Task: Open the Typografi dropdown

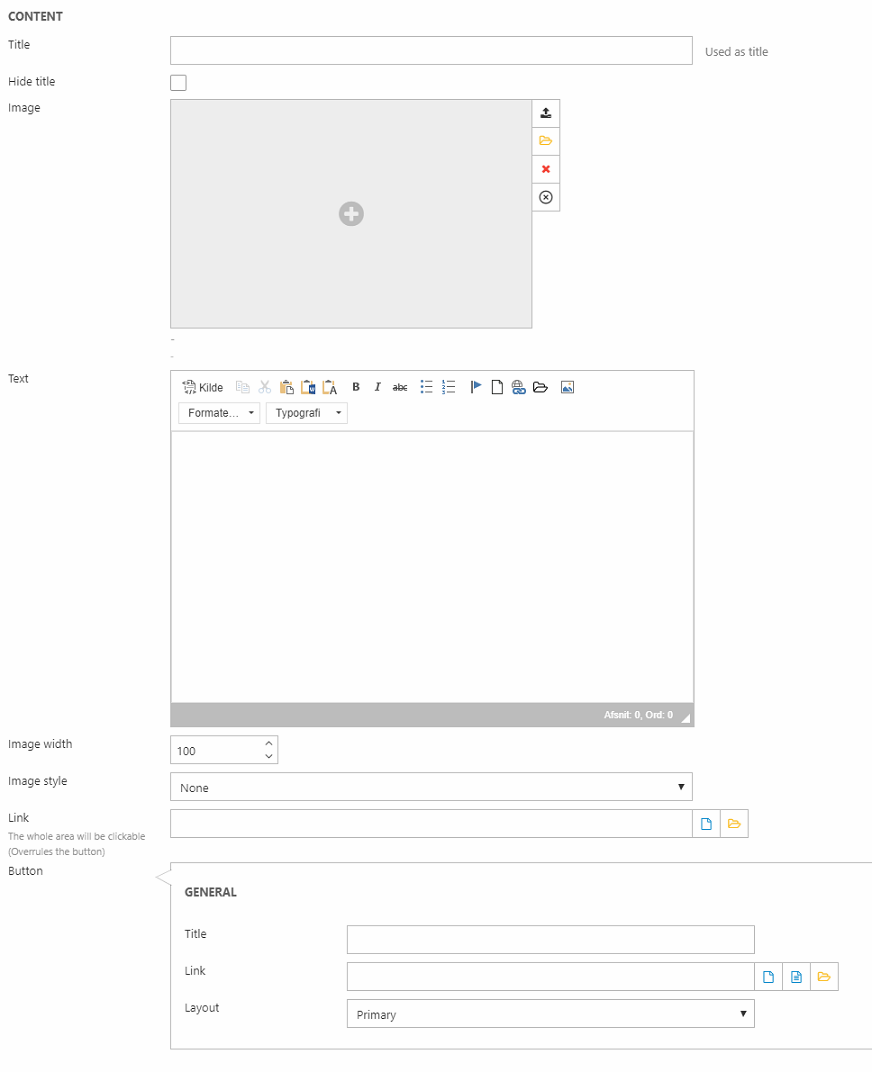Action: [x=306, y=413]
